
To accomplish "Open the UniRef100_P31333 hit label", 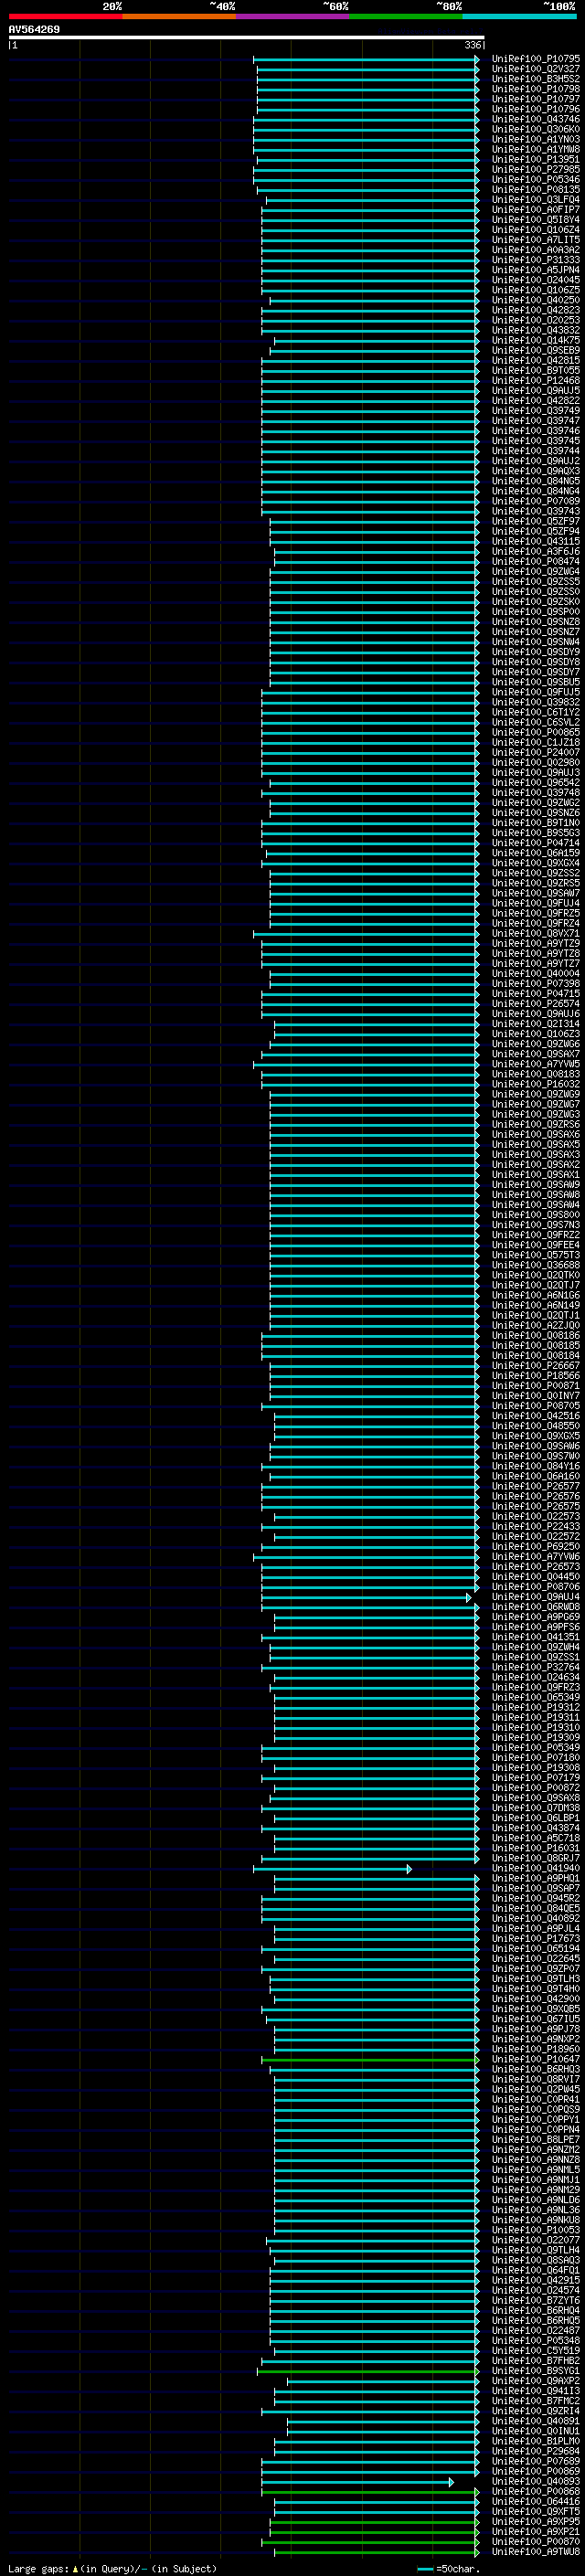I will 535,260.
